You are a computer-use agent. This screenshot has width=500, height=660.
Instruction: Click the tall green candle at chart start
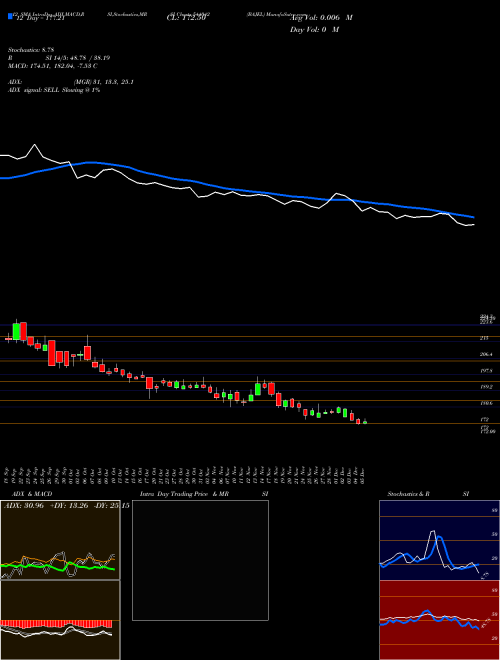[16, 331]
